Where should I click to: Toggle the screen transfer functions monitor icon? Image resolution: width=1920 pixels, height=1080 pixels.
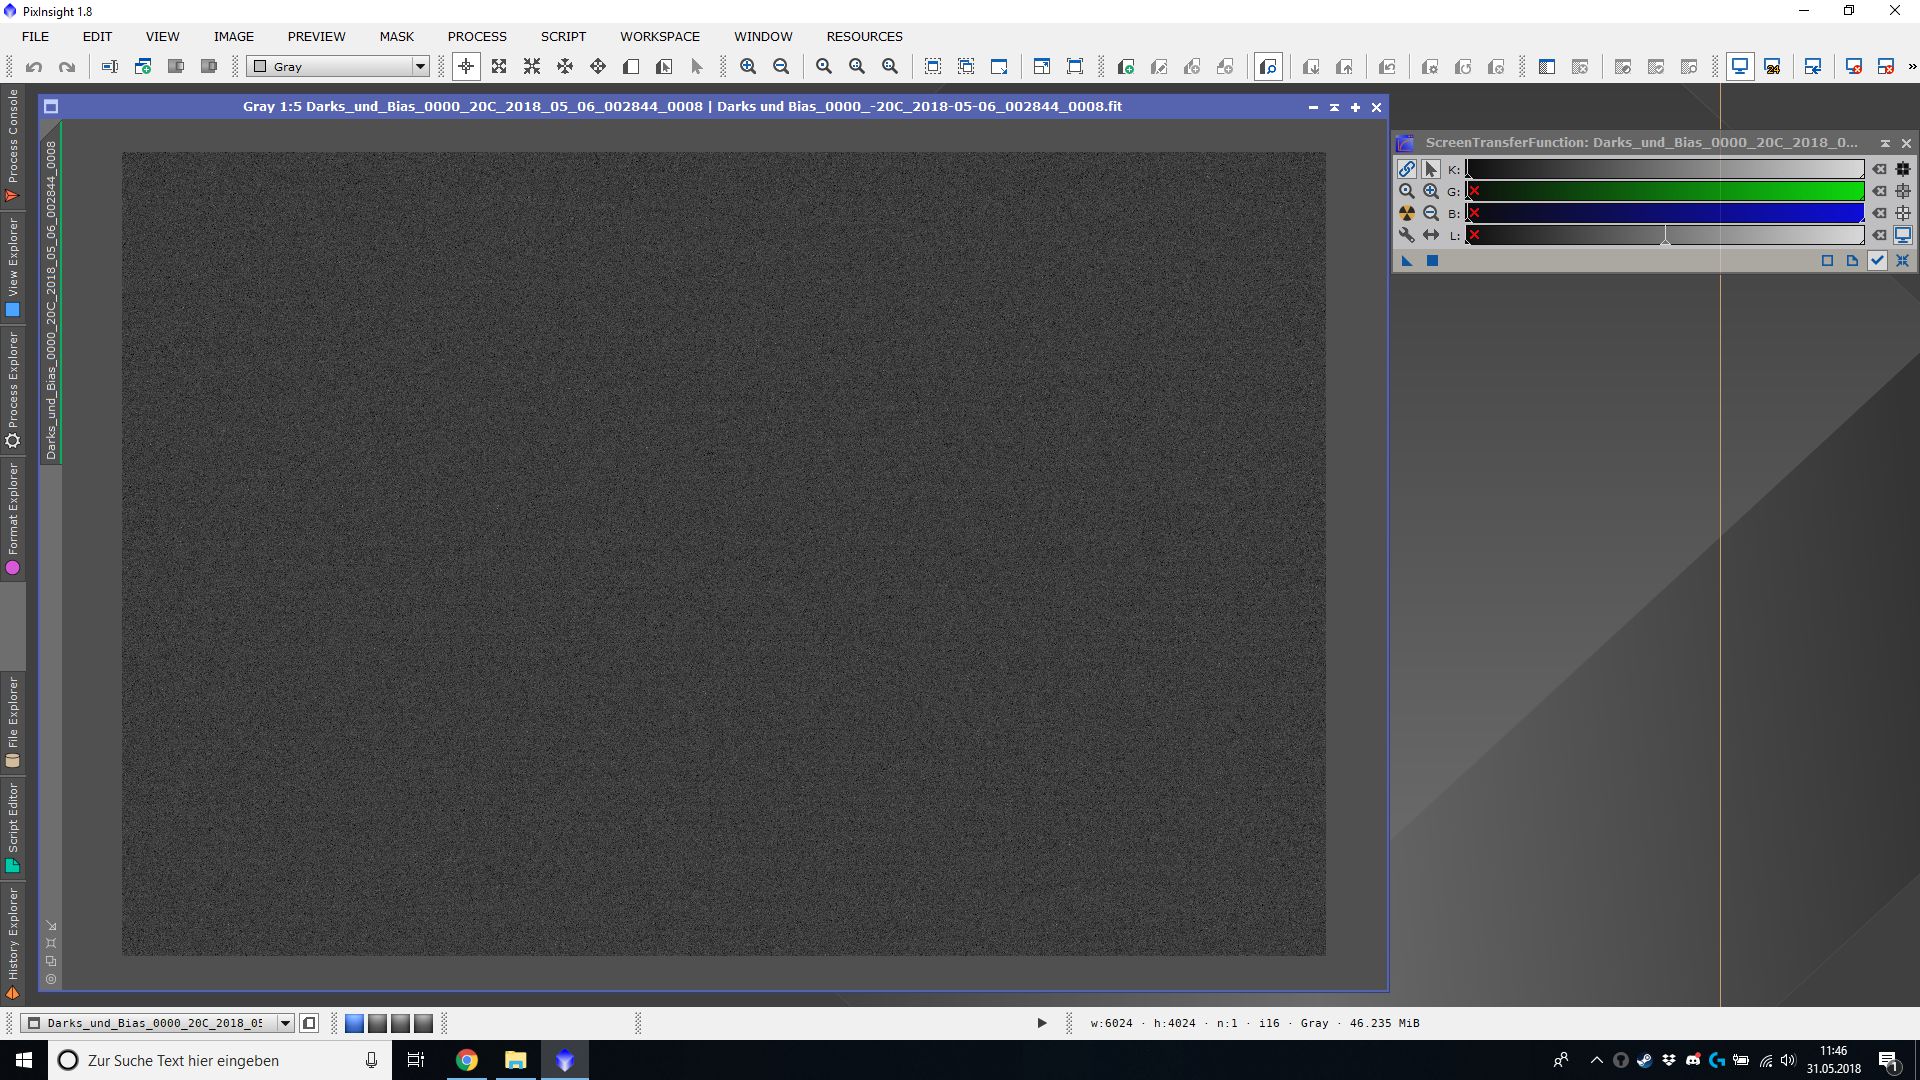coord(1740,67)
